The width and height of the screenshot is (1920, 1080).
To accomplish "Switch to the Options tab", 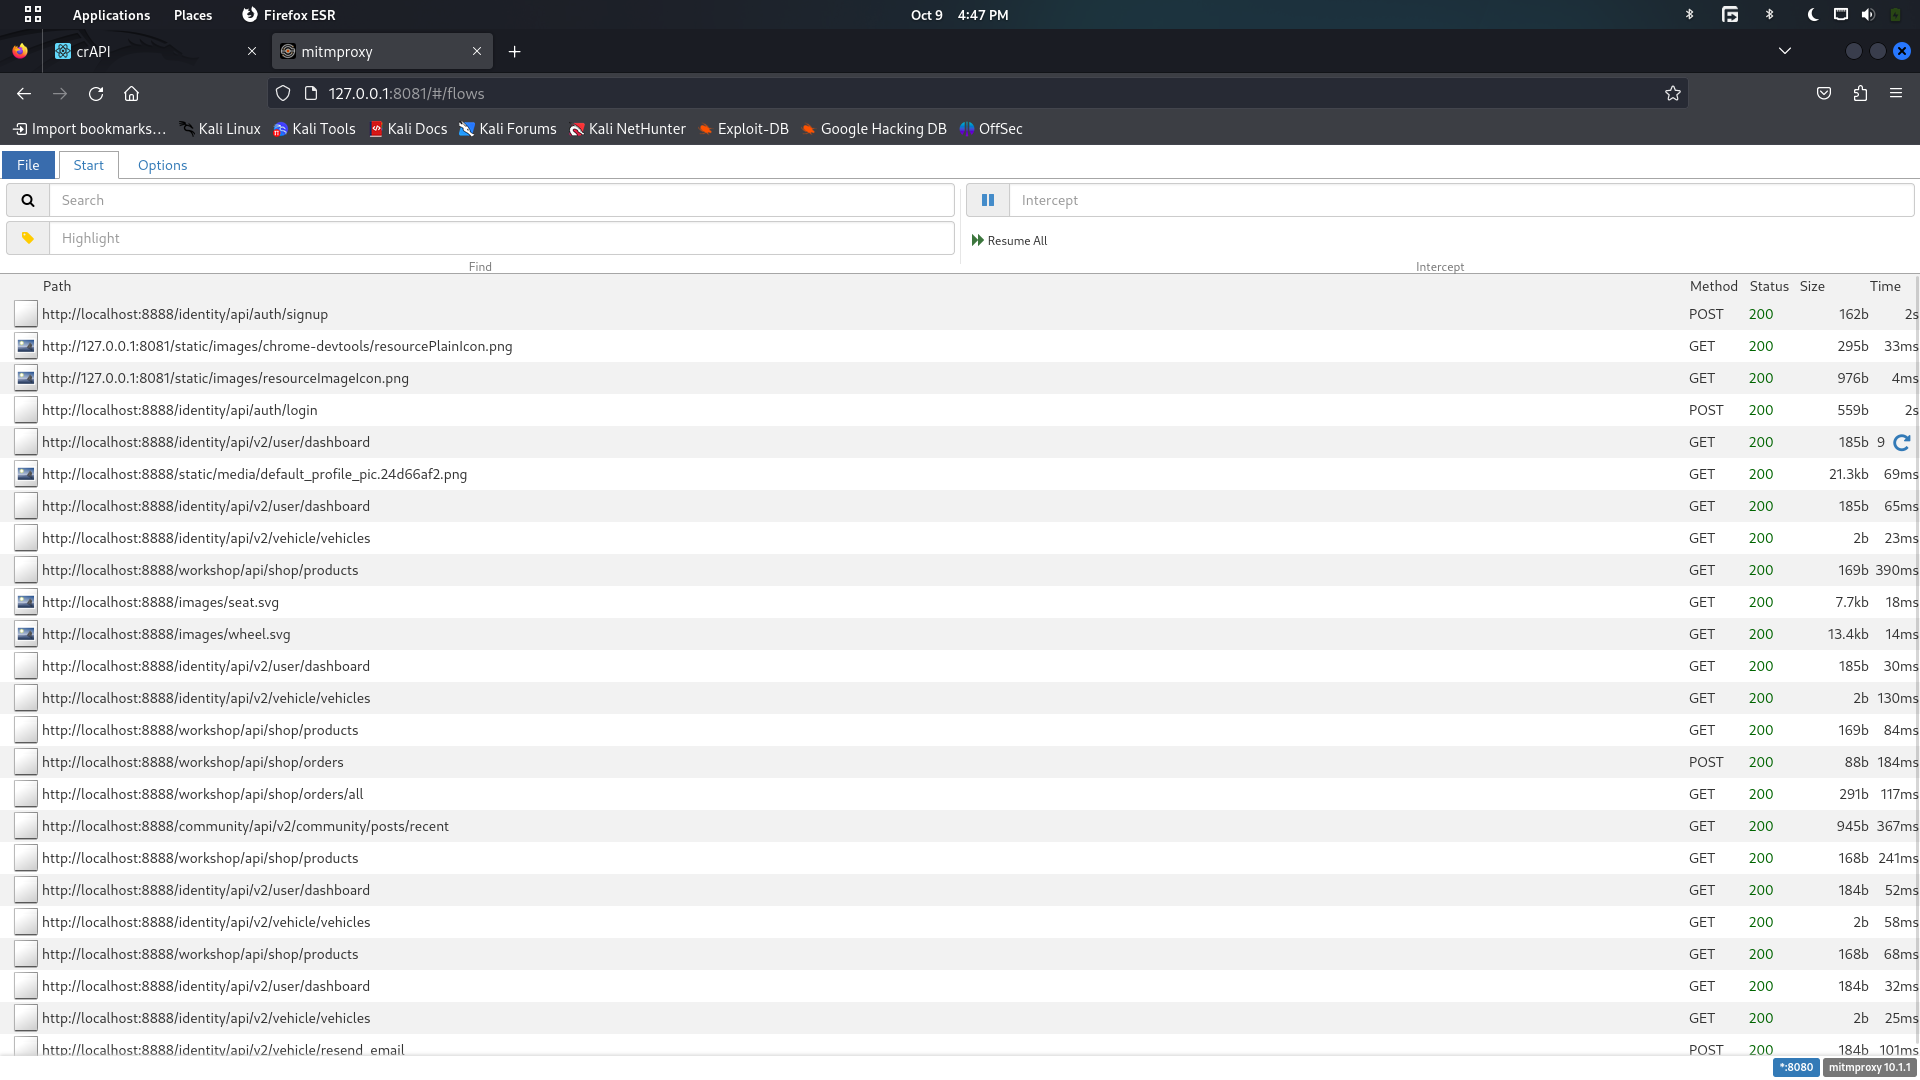I will coord(162,165).
